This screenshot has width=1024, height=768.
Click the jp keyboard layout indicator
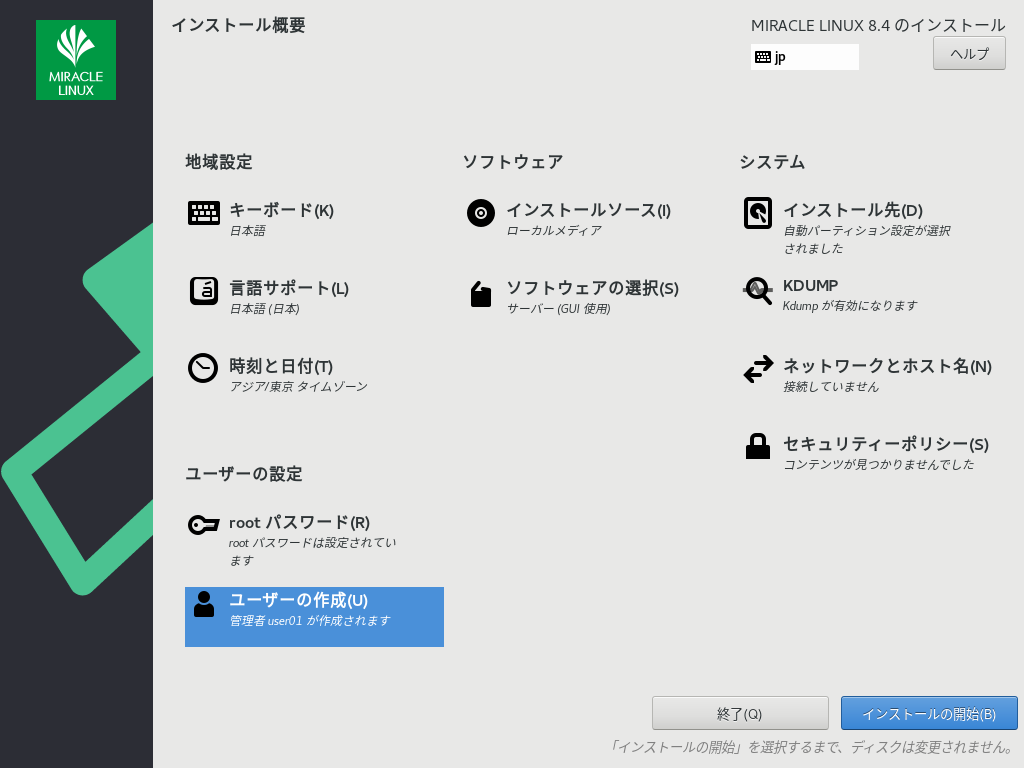(x=804, y=57)
